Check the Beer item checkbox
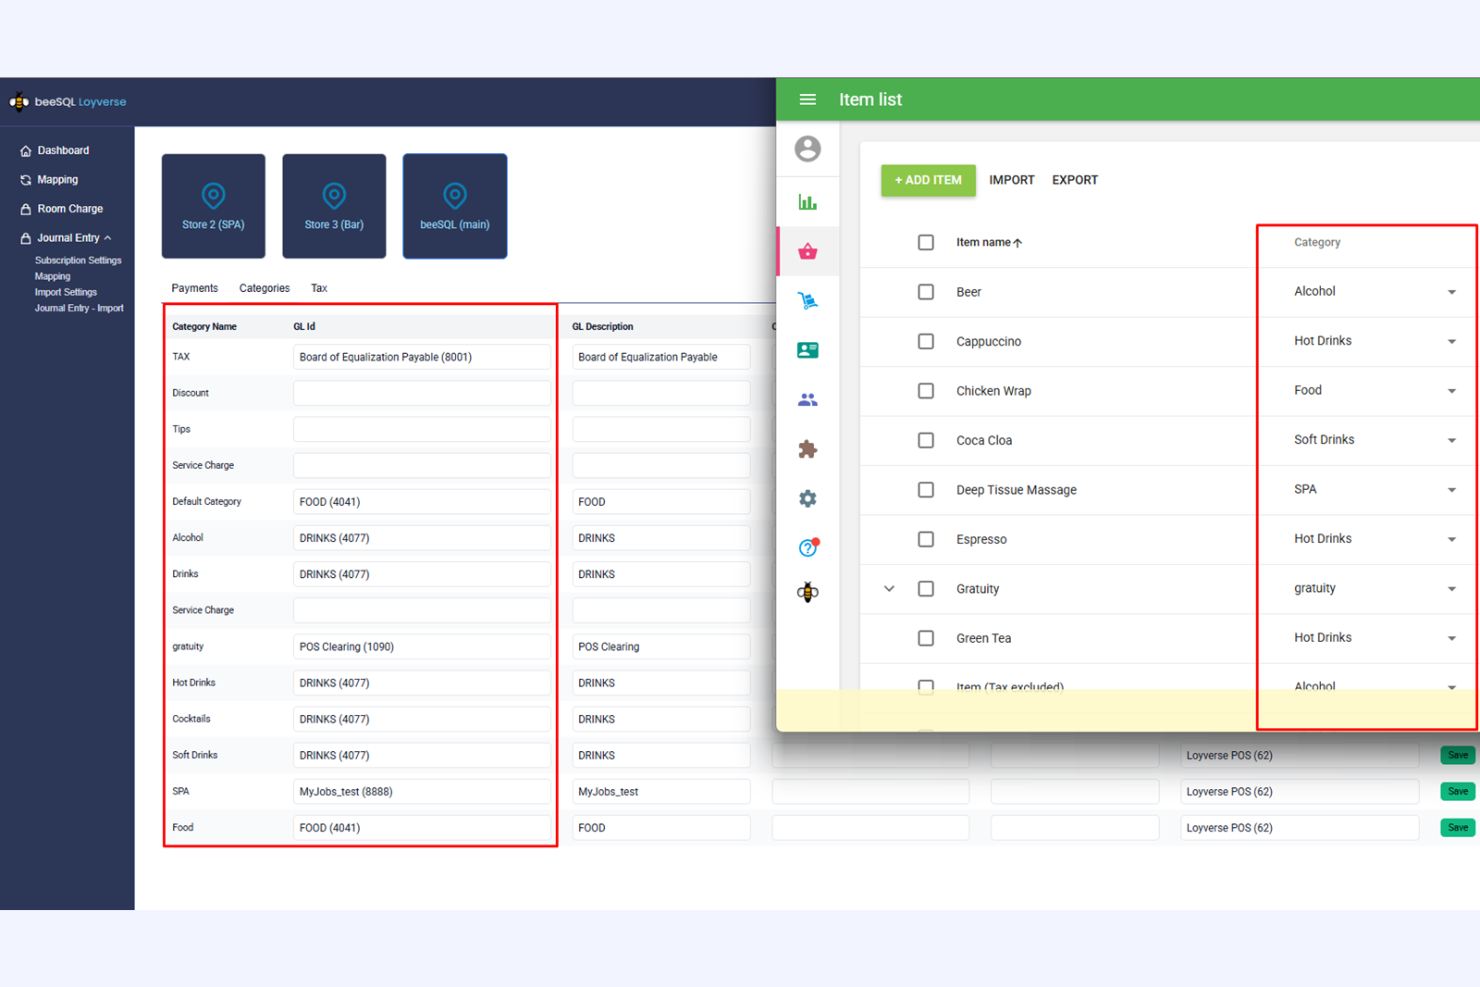1480x987 pixels. 925,292
